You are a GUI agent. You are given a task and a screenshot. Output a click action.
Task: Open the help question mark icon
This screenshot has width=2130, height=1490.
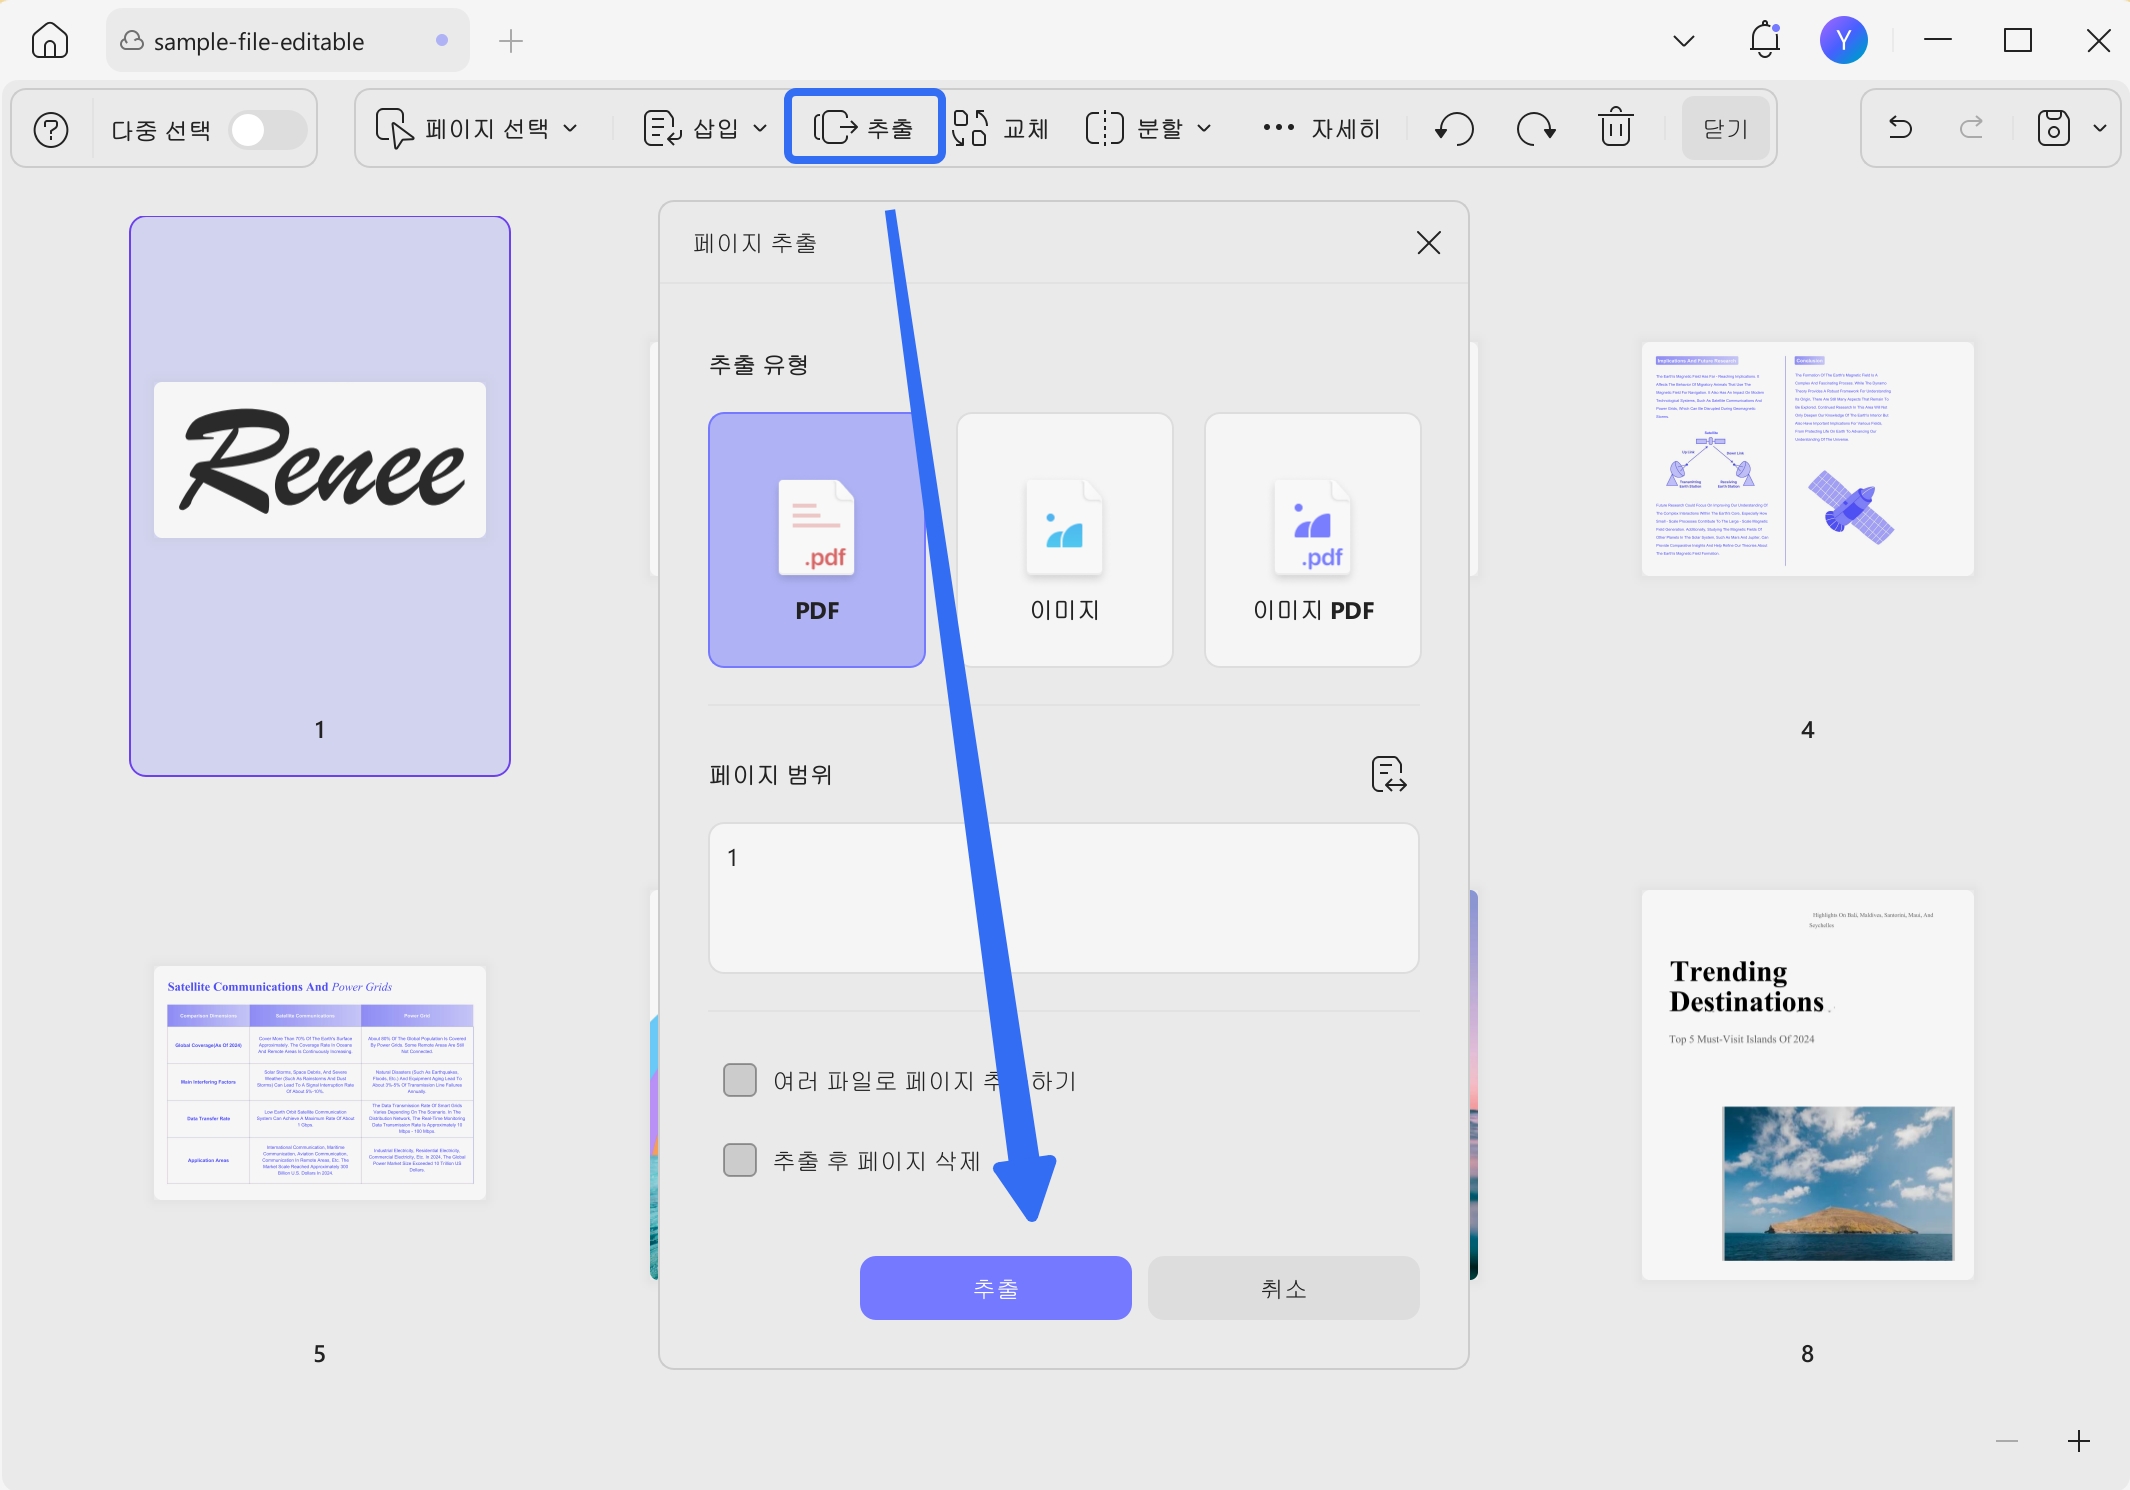point(51,129)
